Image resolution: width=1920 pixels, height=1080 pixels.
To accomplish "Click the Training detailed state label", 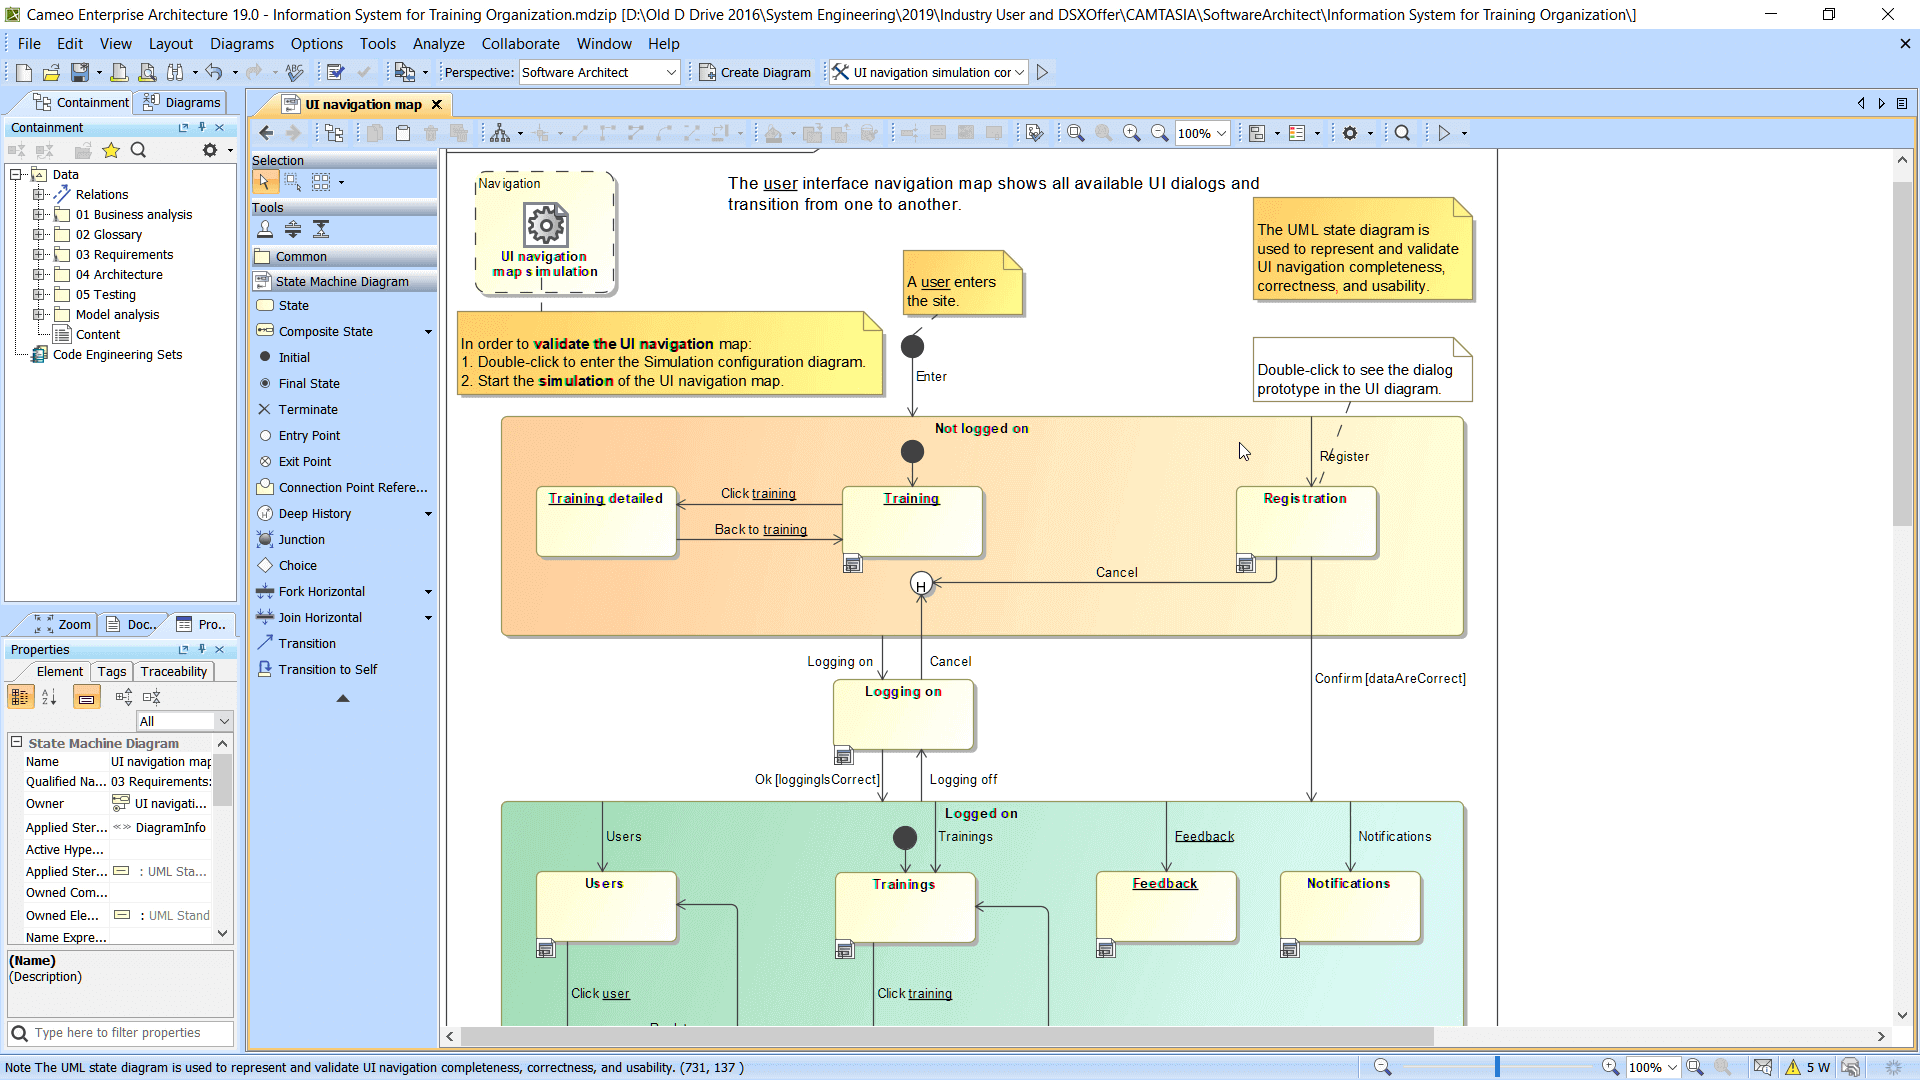I will point(605,498).
